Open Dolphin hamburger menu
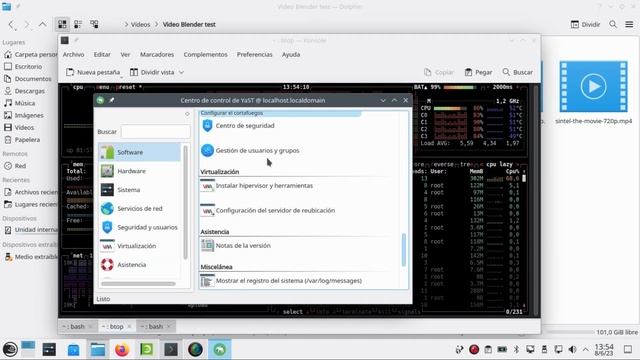 pyautogui.click(x=629, y=24)
